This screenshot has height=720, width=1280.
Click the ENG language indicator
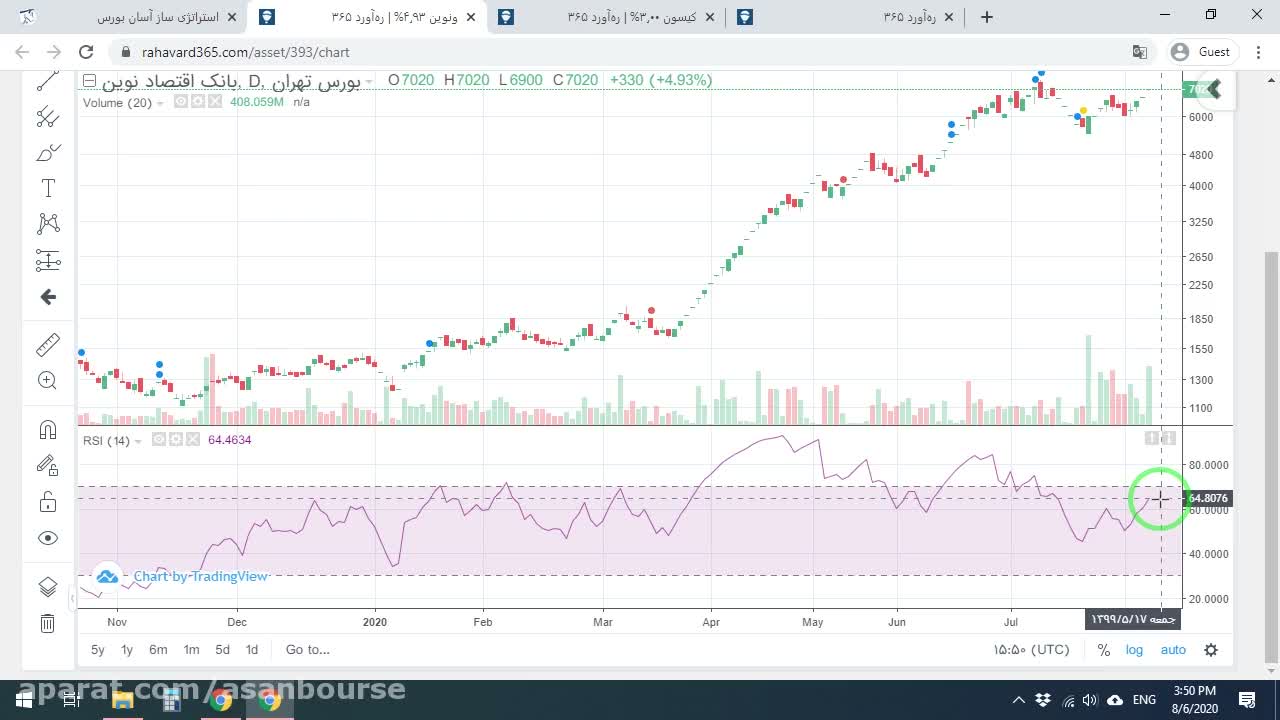click(1144, 700)
